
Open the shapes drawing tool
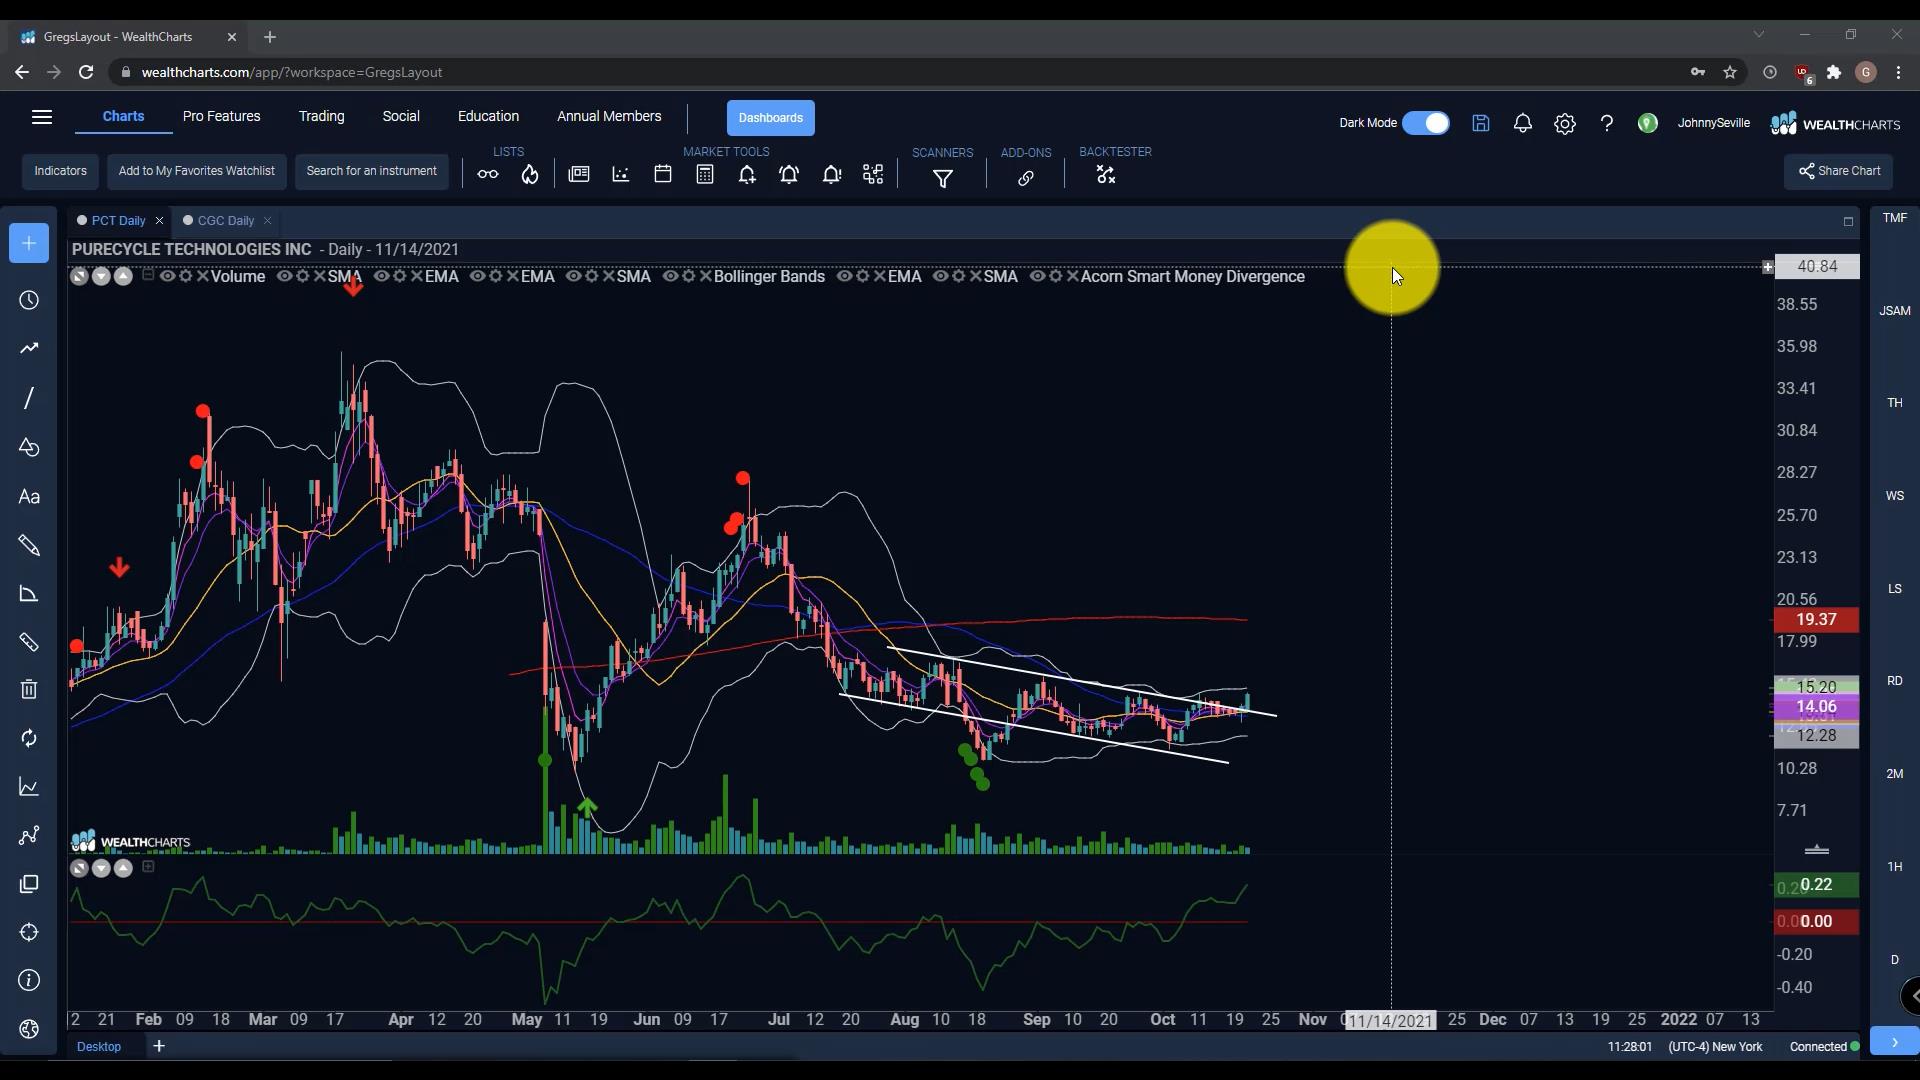[x=29, y=447]
